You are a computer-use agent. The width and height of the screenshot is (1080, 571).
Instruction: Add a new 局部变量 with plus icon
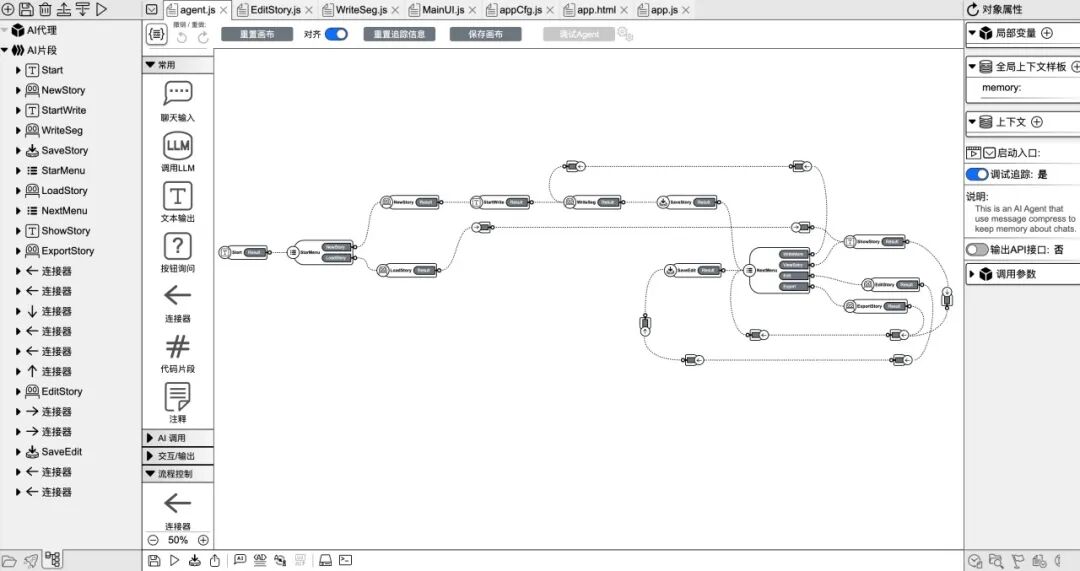coord(1047,33)
